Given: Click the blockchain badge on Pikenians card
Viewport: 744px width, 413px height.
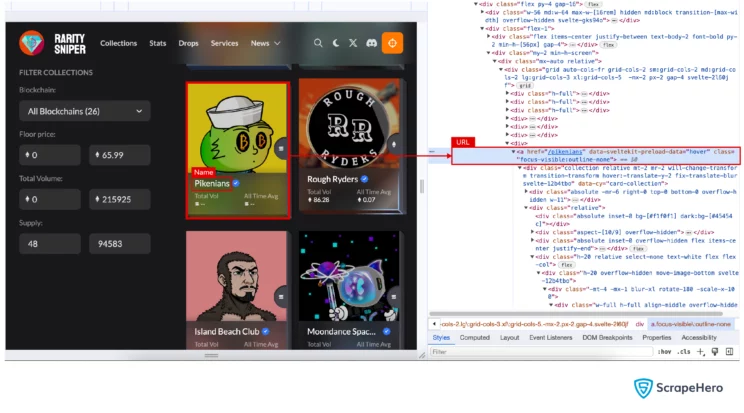Looking at the screenshot, I should (281, 149).
